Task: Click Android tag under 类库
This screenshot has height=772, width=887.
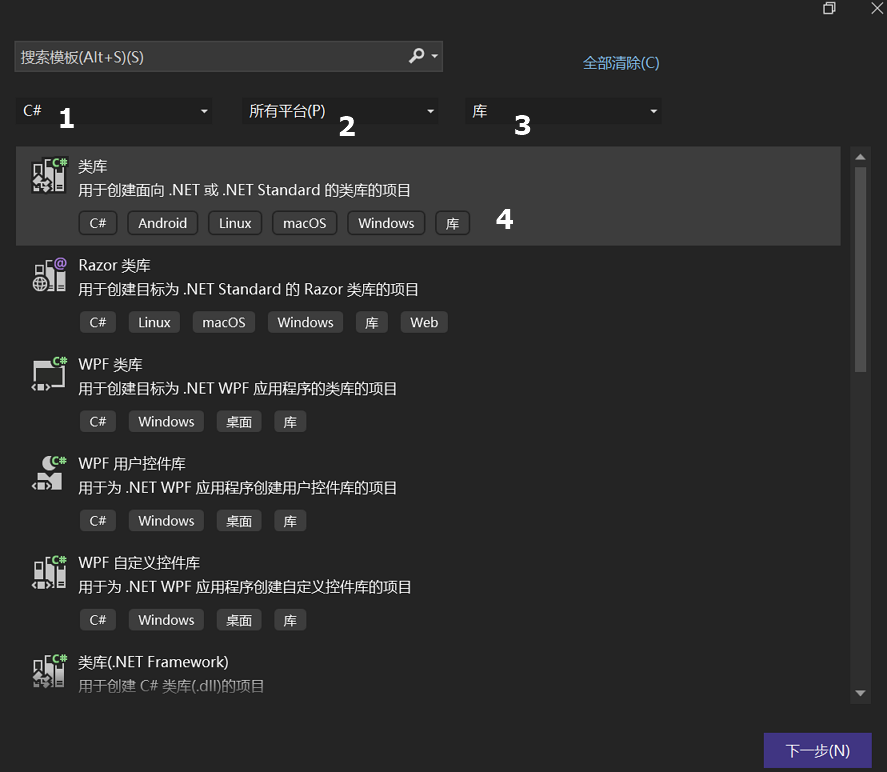Action: (162, 223)
